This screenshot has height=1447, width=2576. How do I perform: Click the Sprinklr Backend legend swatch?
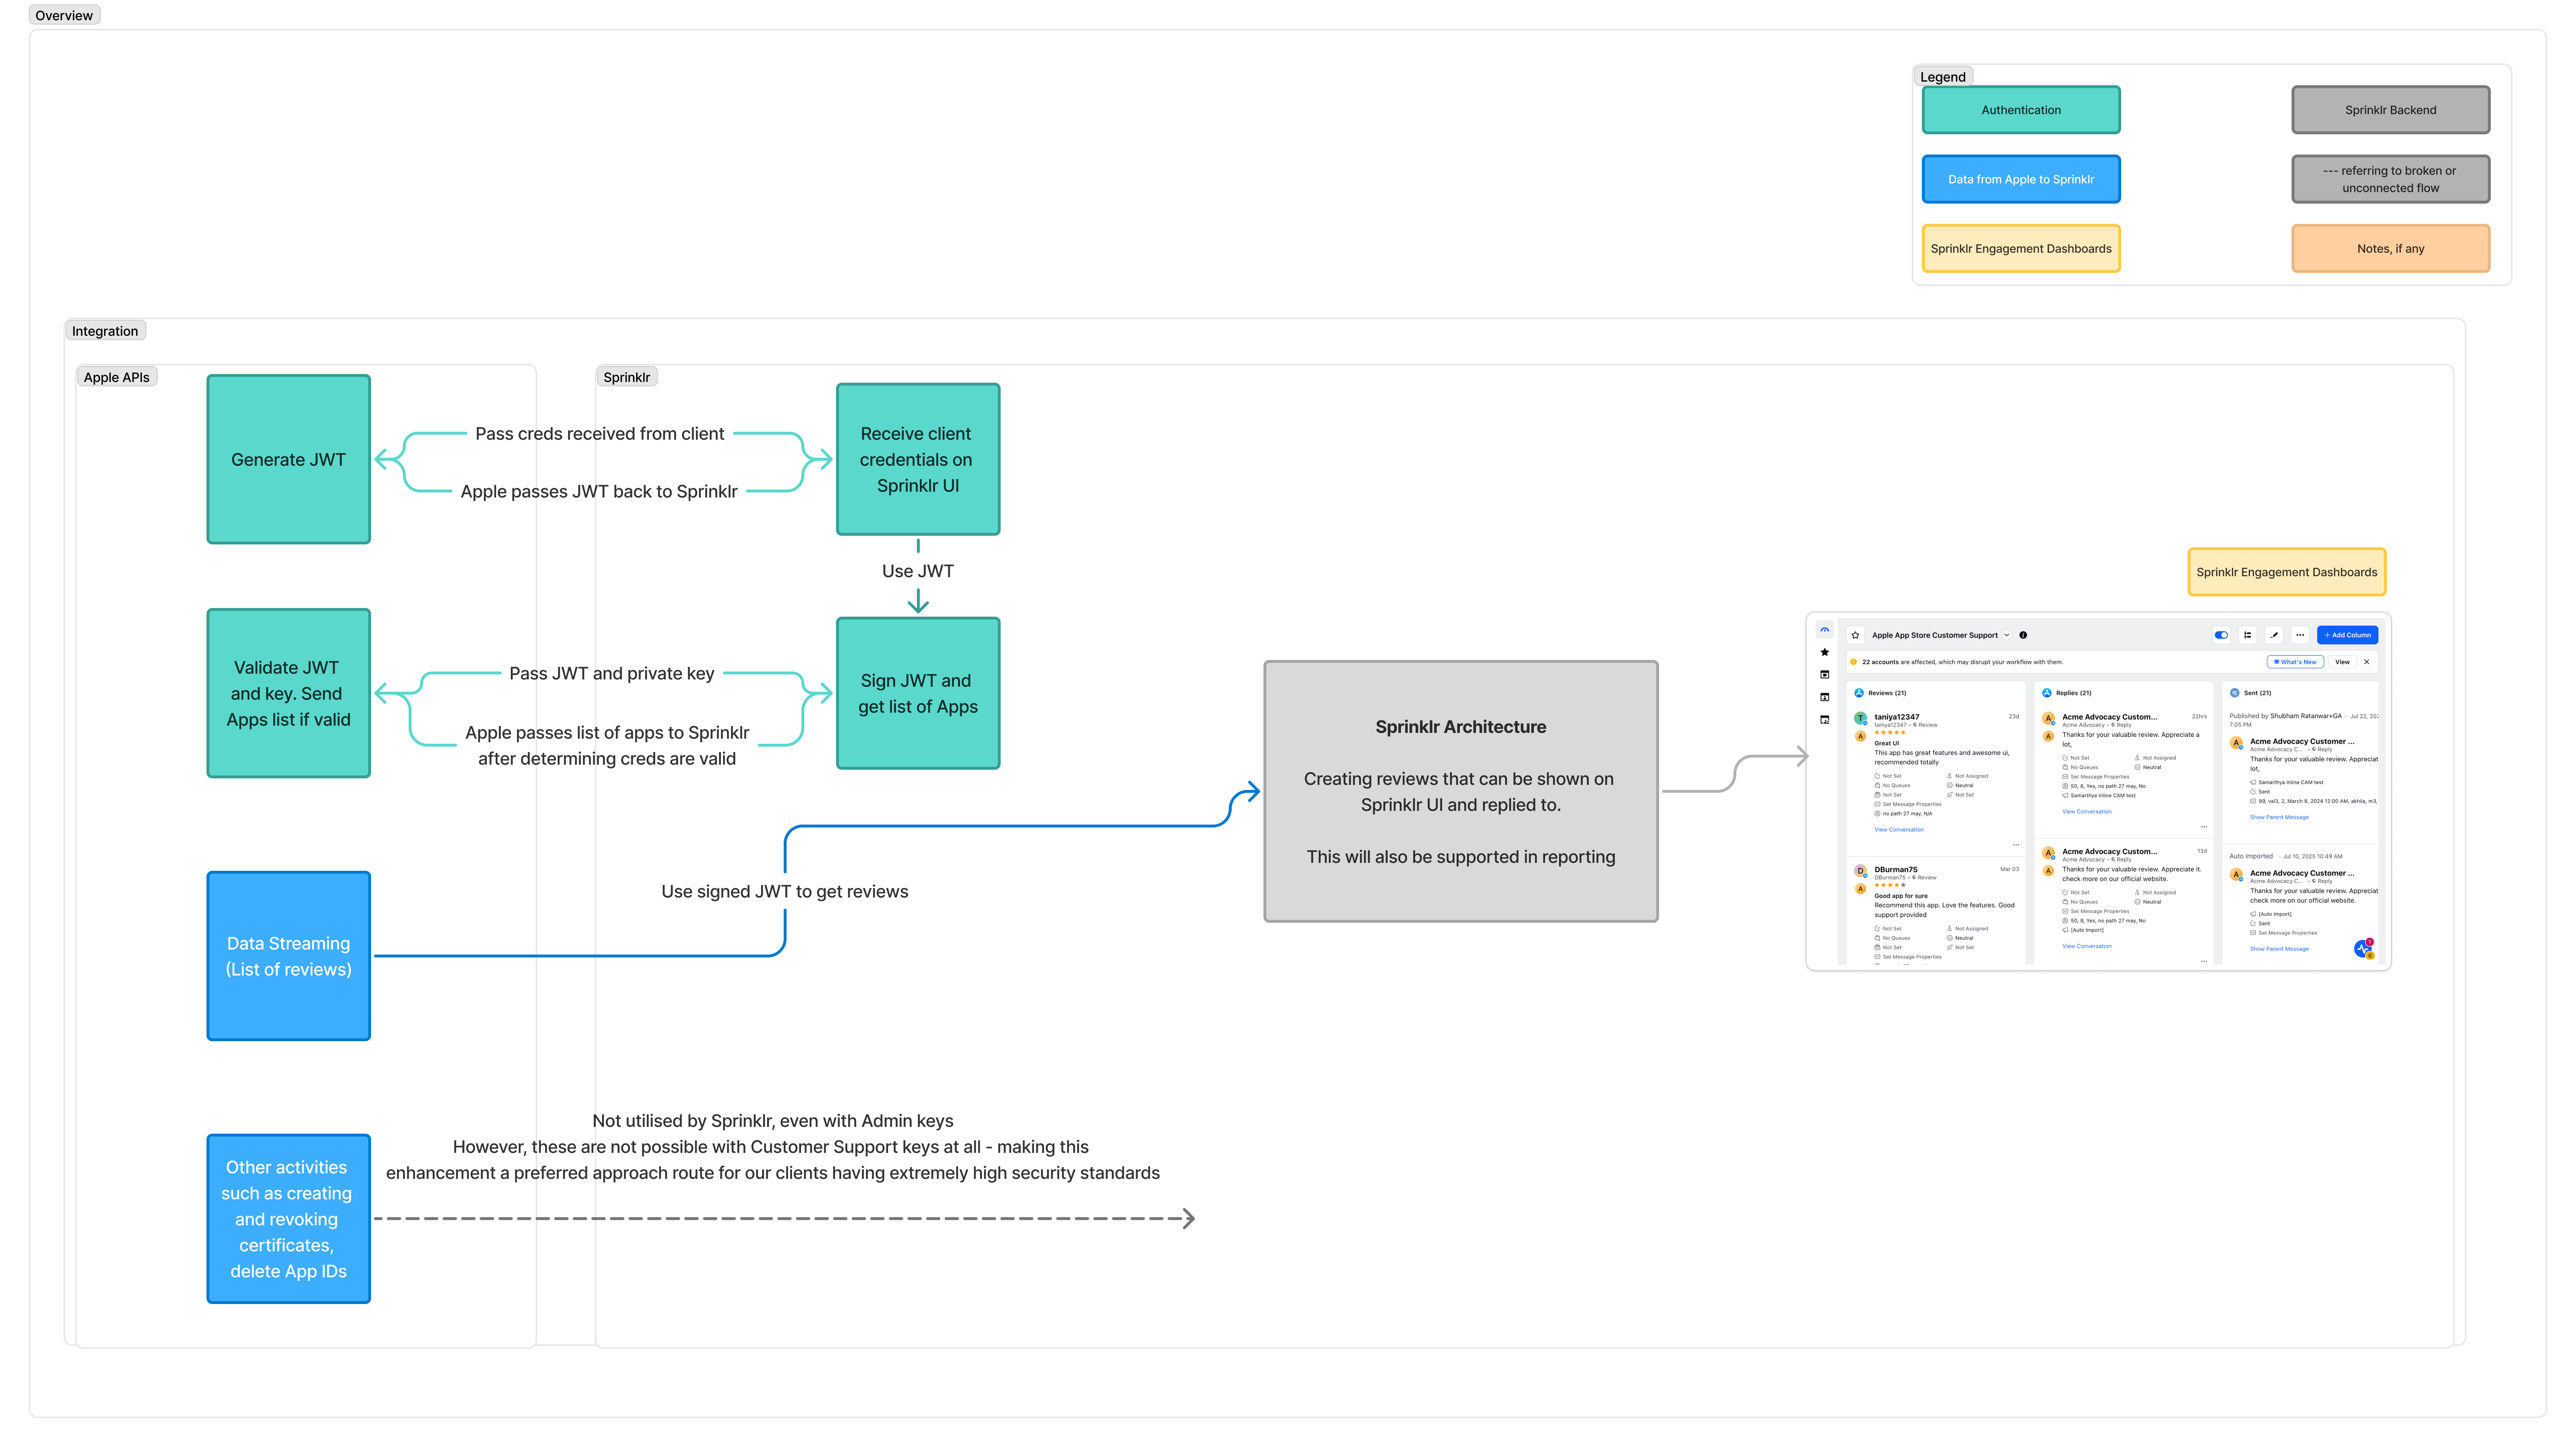pos(2391,110)
